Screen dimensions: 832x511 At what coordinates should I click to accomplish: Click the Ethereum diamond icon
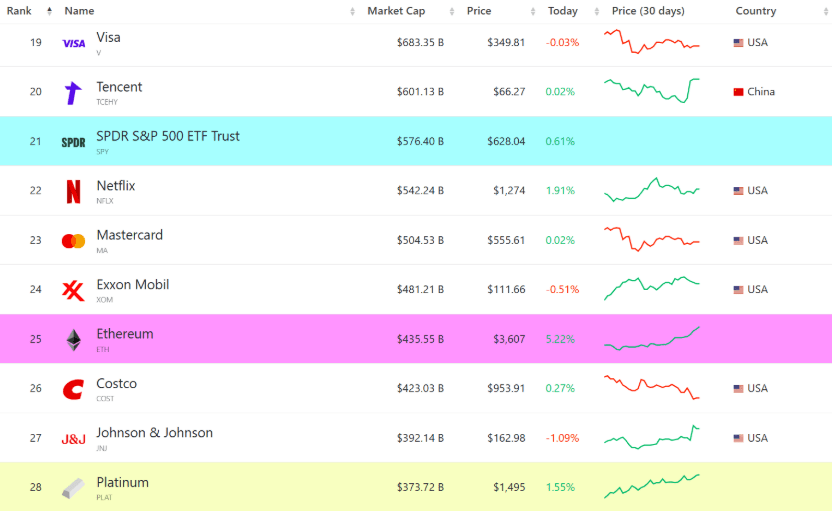pos(73,340)
